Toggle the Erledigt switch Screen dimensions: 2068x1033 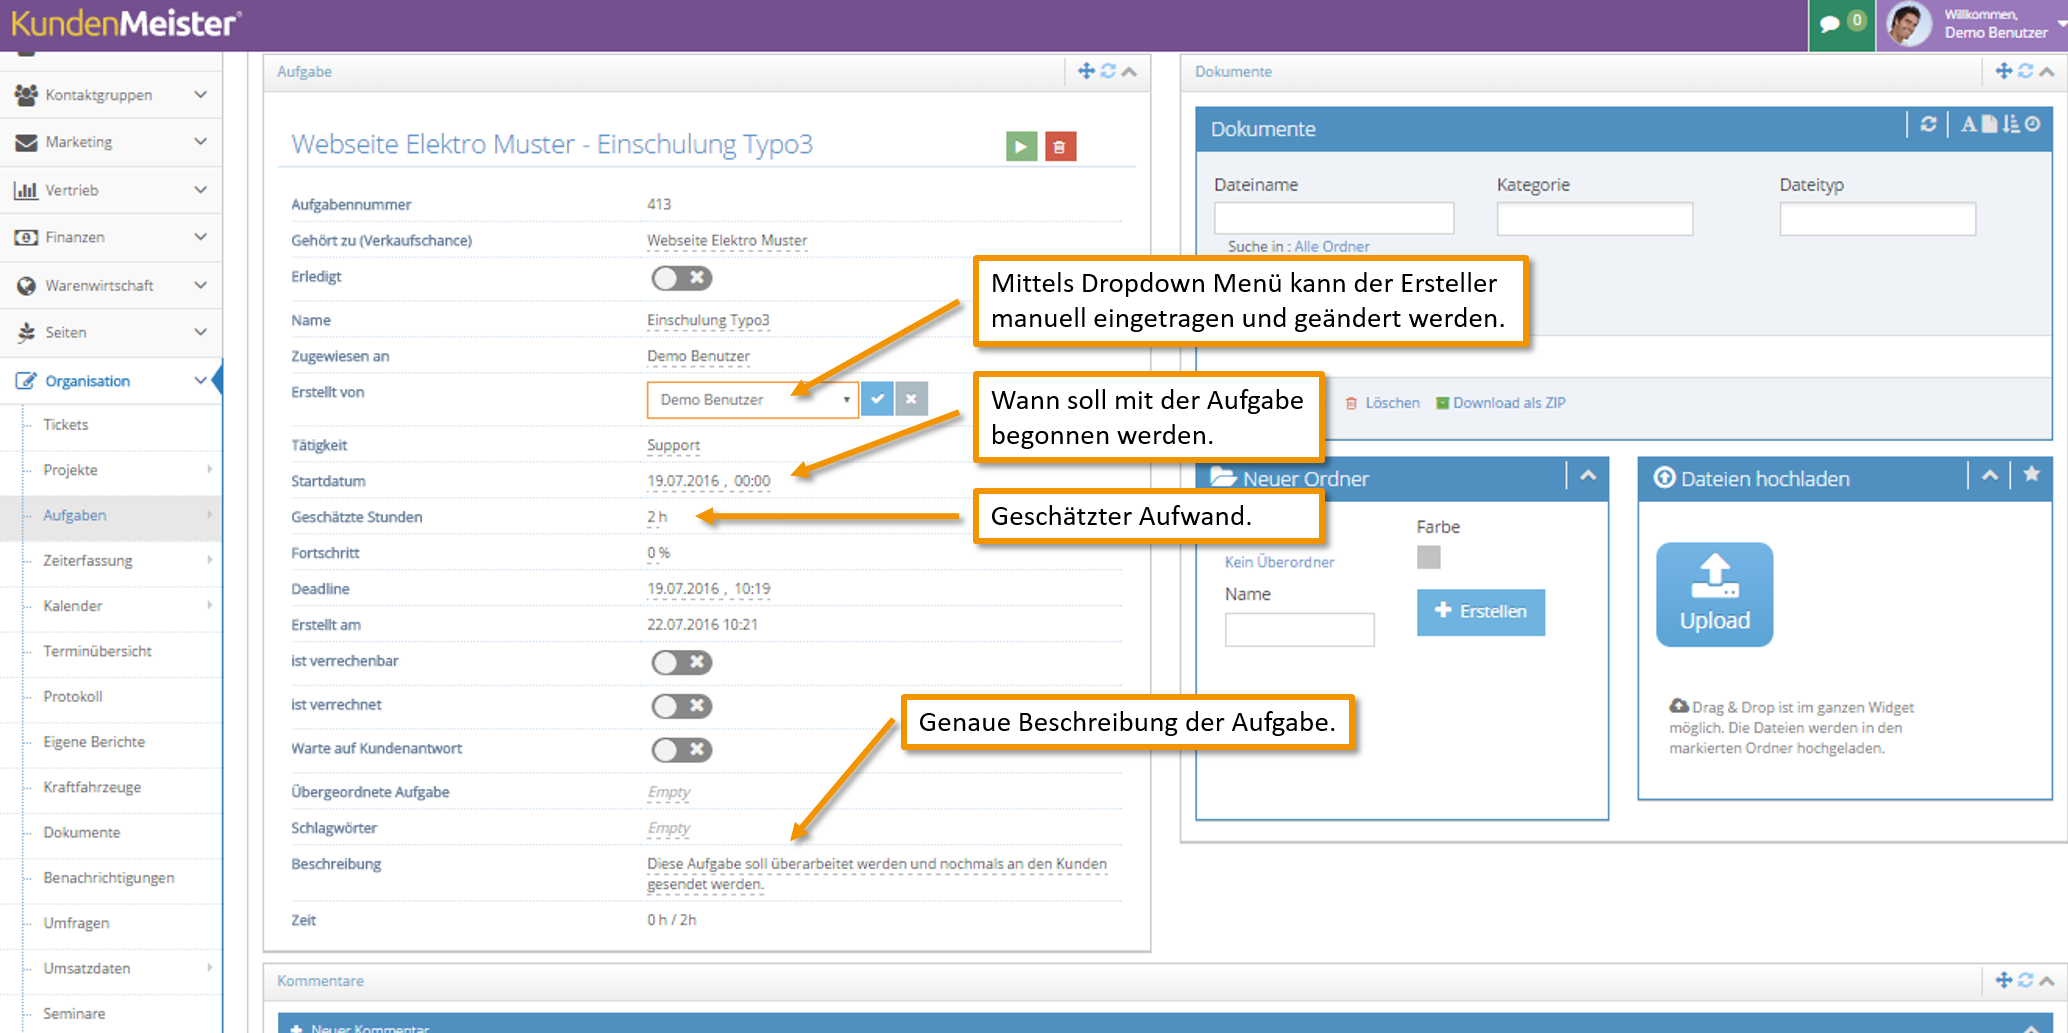[682, 278]
